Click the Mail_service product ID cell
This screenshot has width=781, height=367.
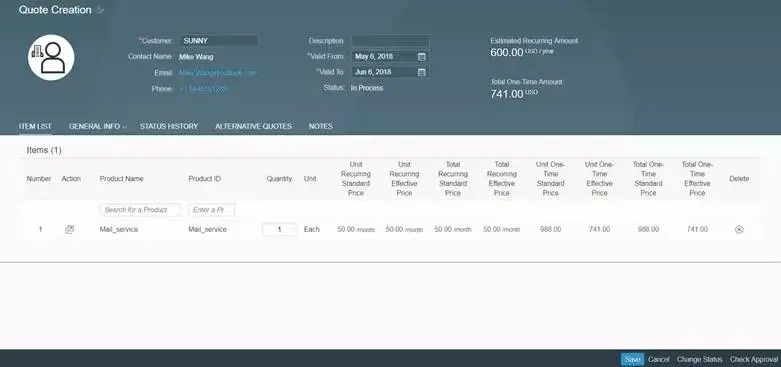207,230
